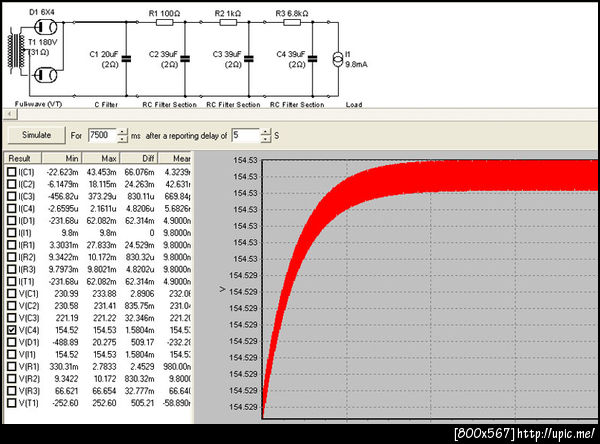Enable the V(R1) result checkbox
600x444 pixels.
pos(12,367)
